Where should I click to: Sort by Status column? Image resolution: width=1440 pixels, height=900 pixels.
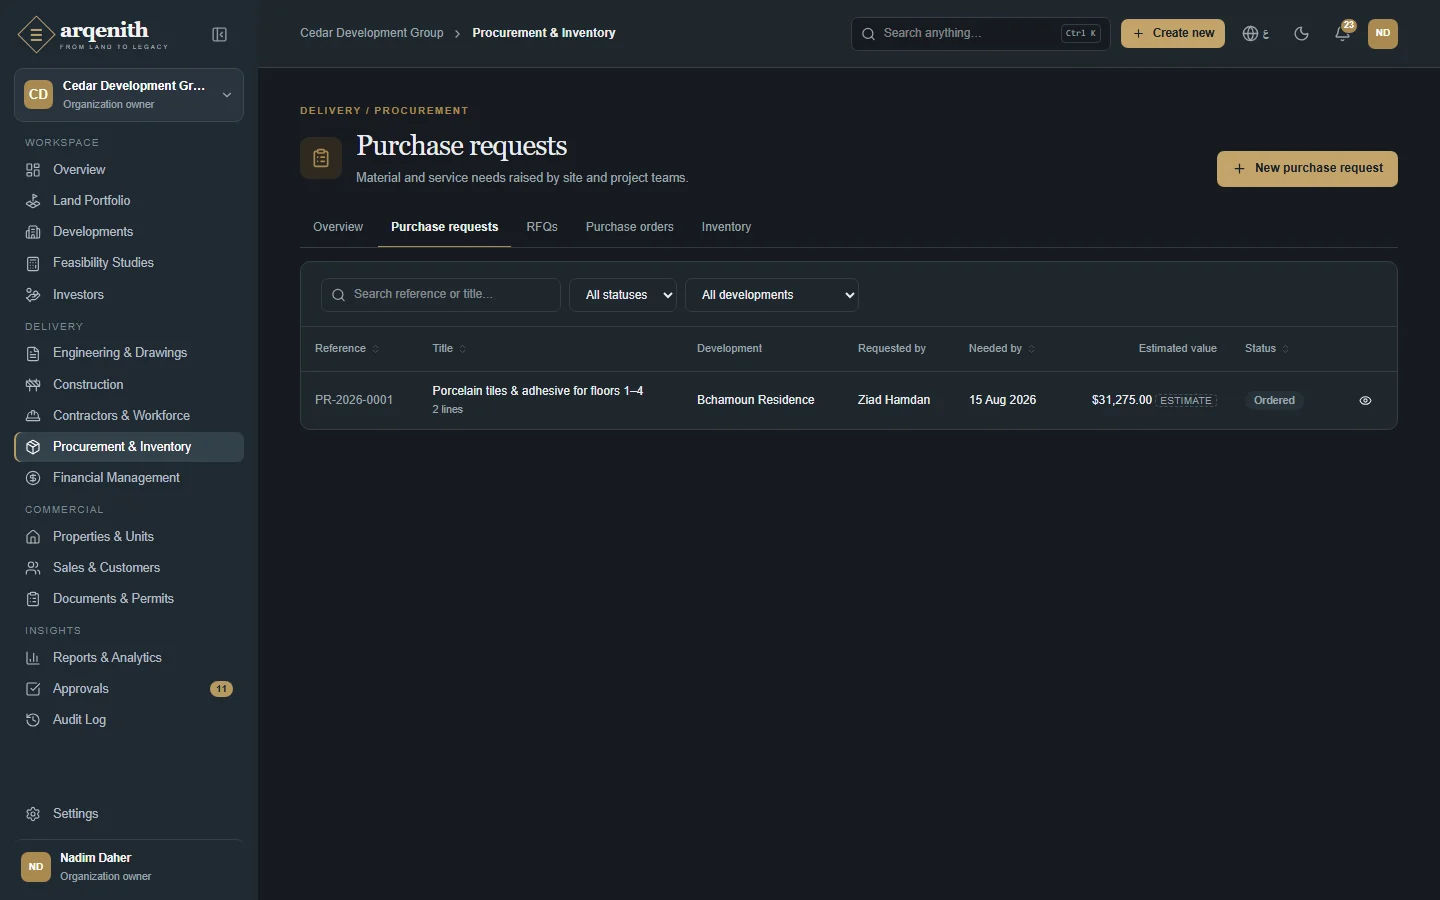point(1267,349)
